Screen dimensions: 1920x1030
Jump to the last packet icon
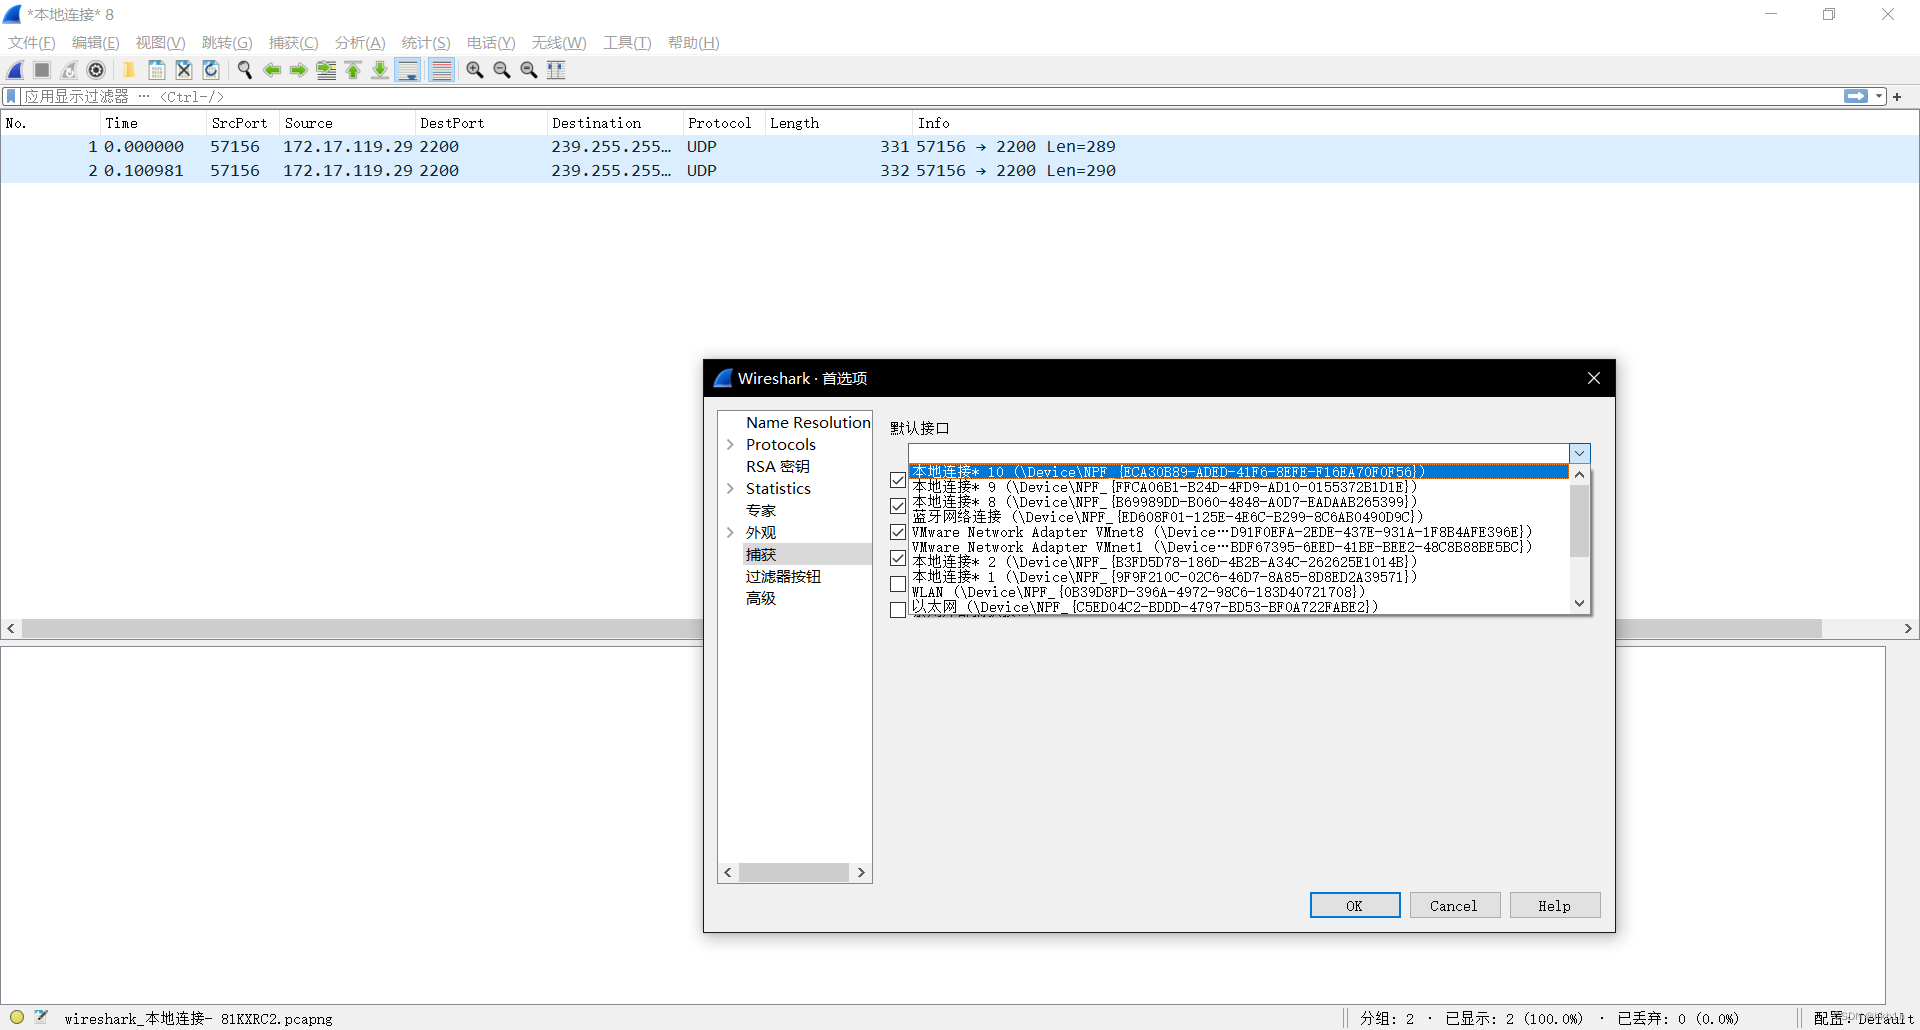380,70
